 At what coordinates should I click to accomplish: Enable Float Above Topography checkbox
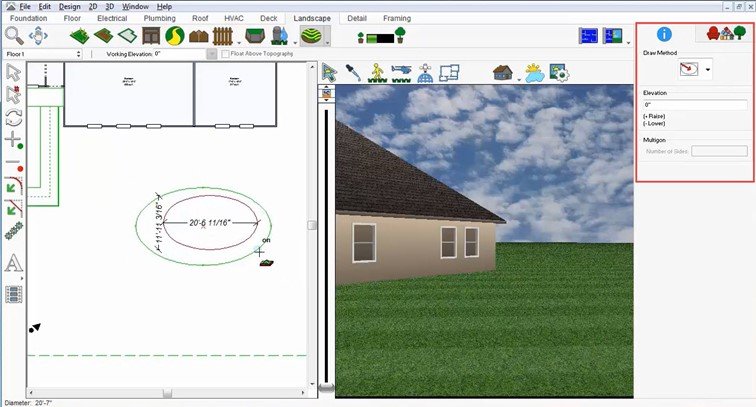(x=225, y=54)
